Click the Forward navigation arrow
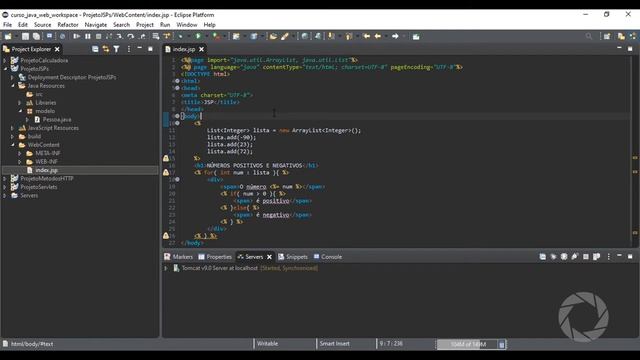Image resolution: width=640 pixels, height=360 pixels. (395, 36)
